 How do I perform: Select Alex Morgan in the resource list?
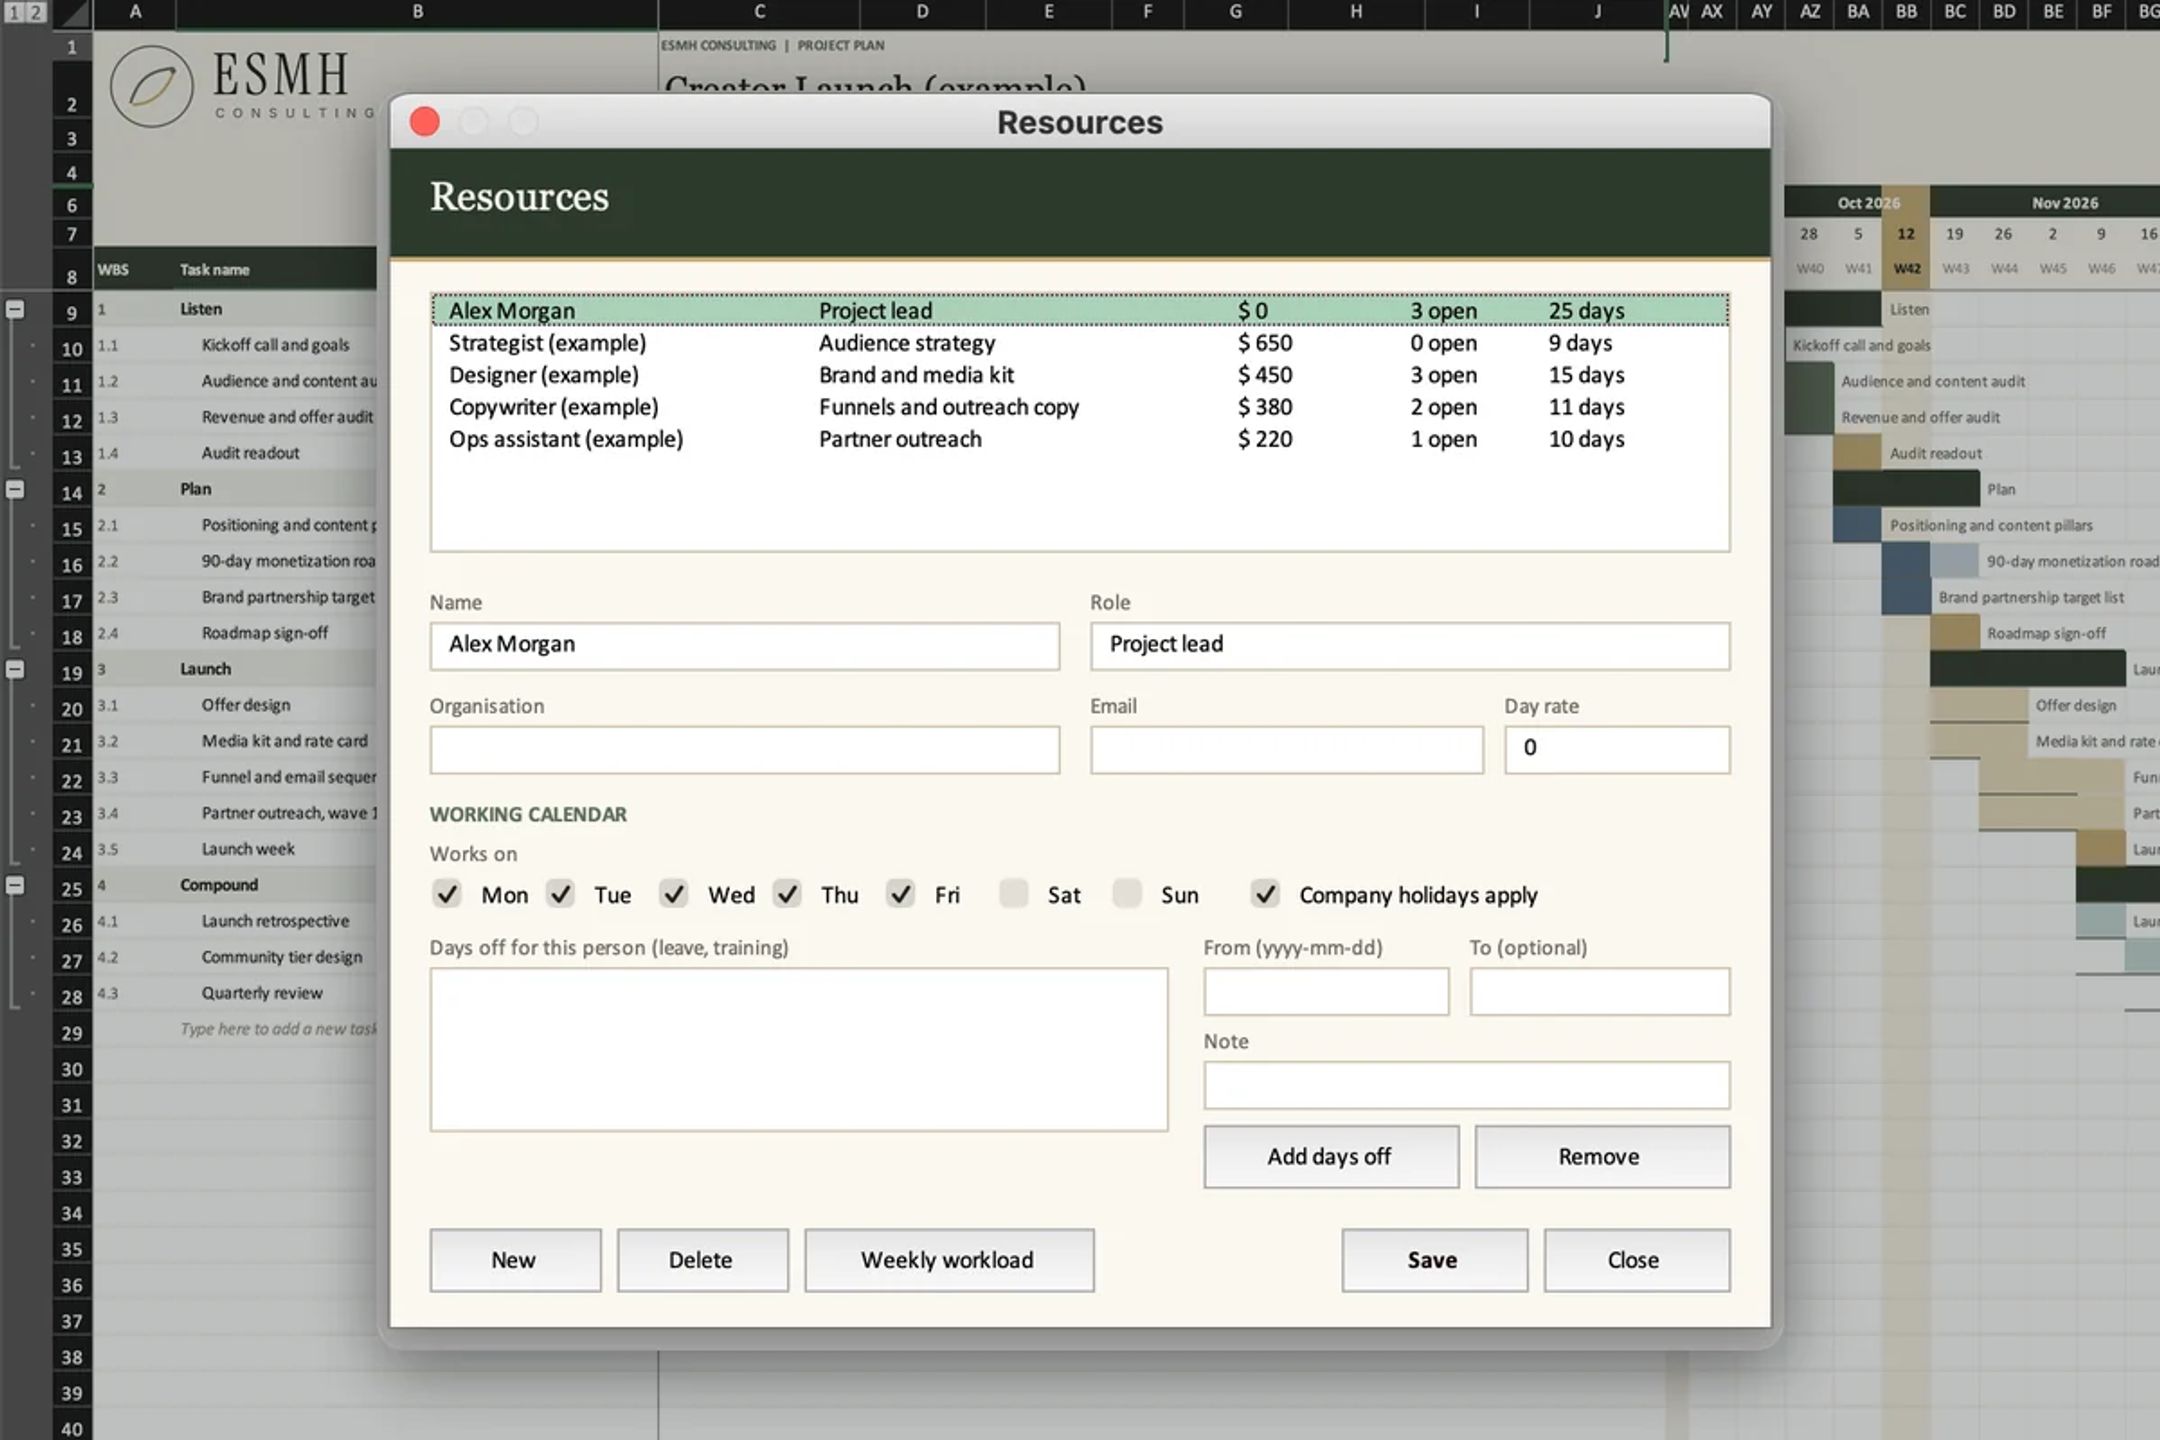pyautogui.click(x=1080, y=310)
